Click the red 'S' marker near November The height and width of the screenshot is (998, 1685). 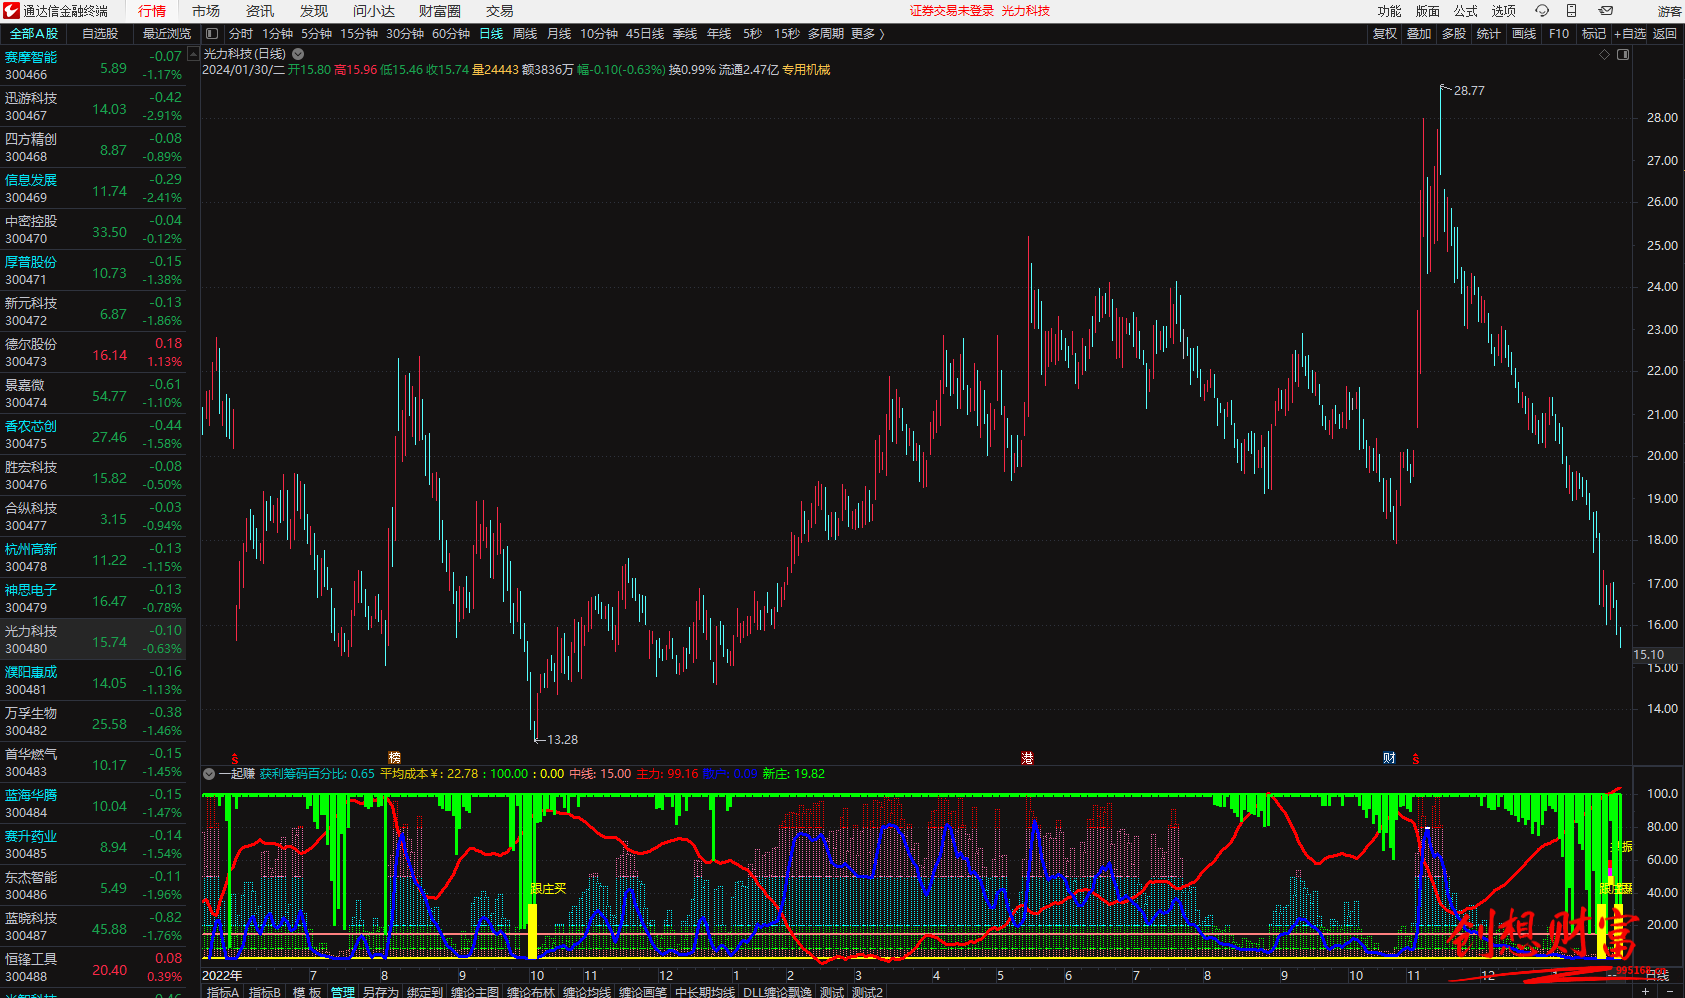(1416, 759)
